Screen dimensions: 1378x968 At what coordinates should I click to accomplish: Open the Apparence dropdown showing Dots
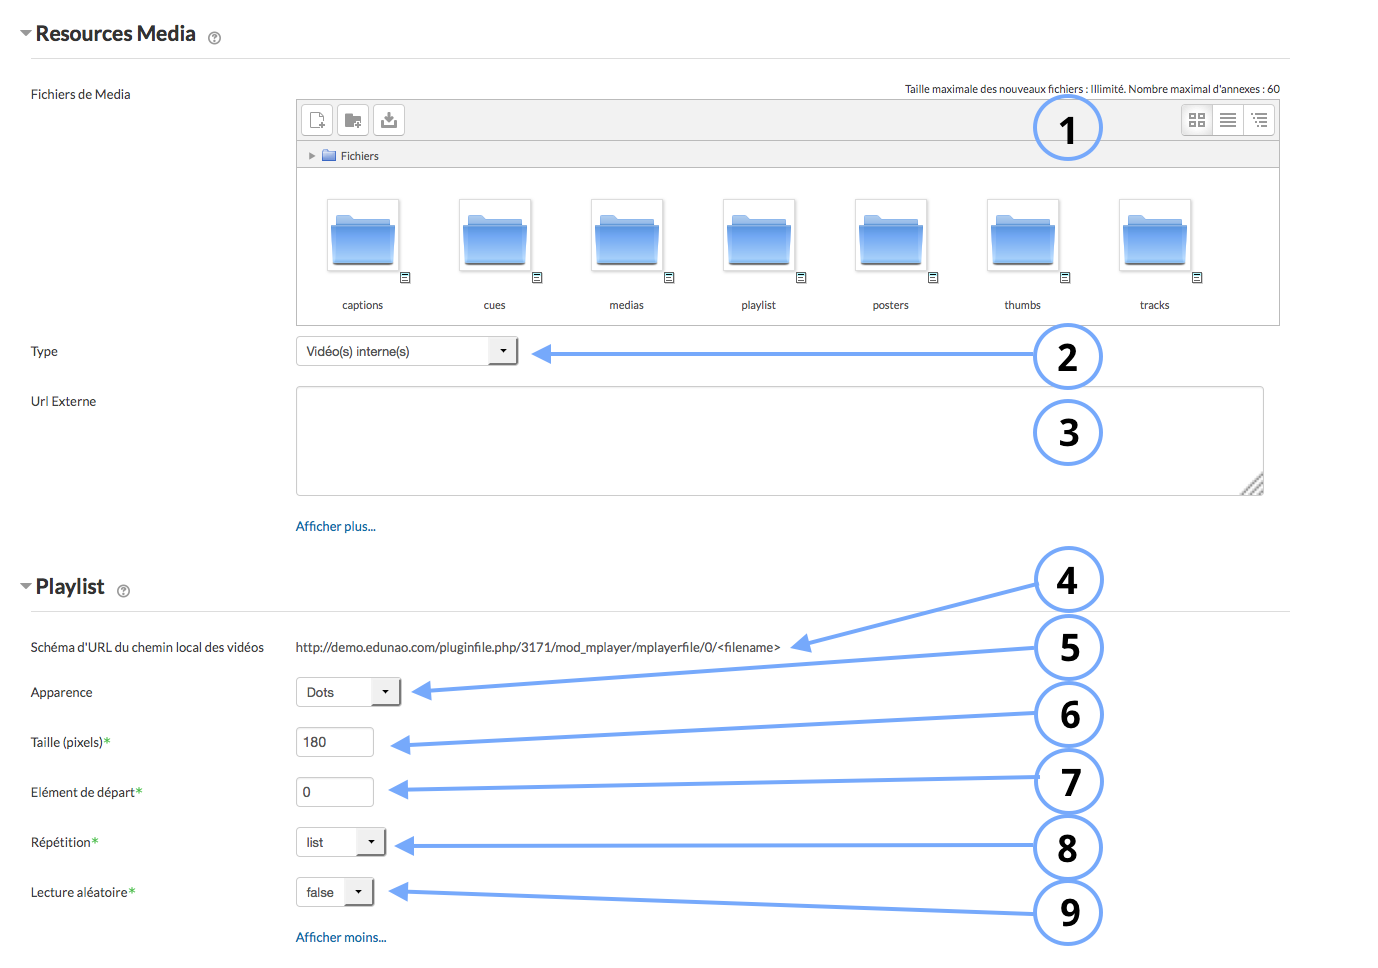coord(347,692)
